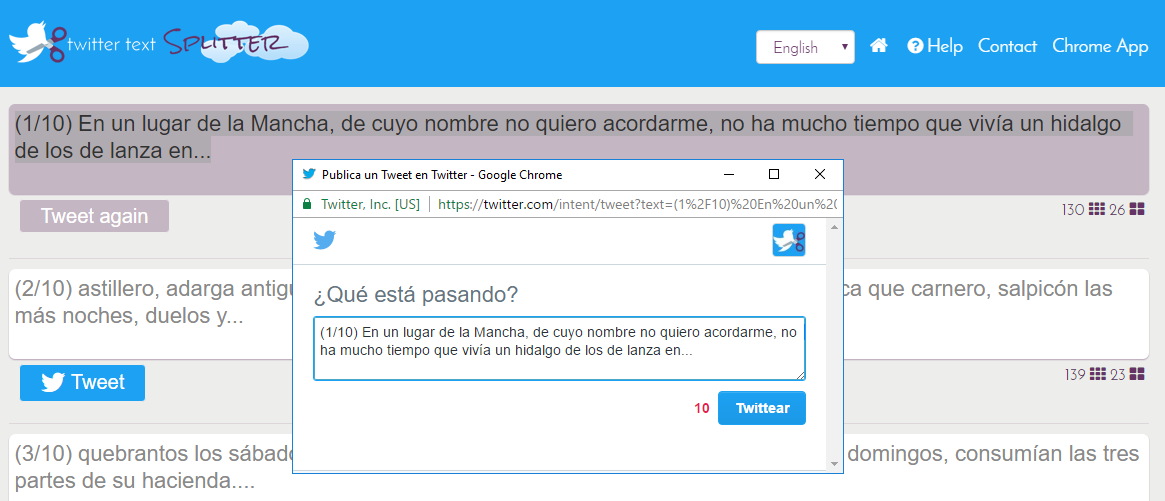
Task: Click Twitter, Inc. [US] certificate label
Action: pos(370,204)
